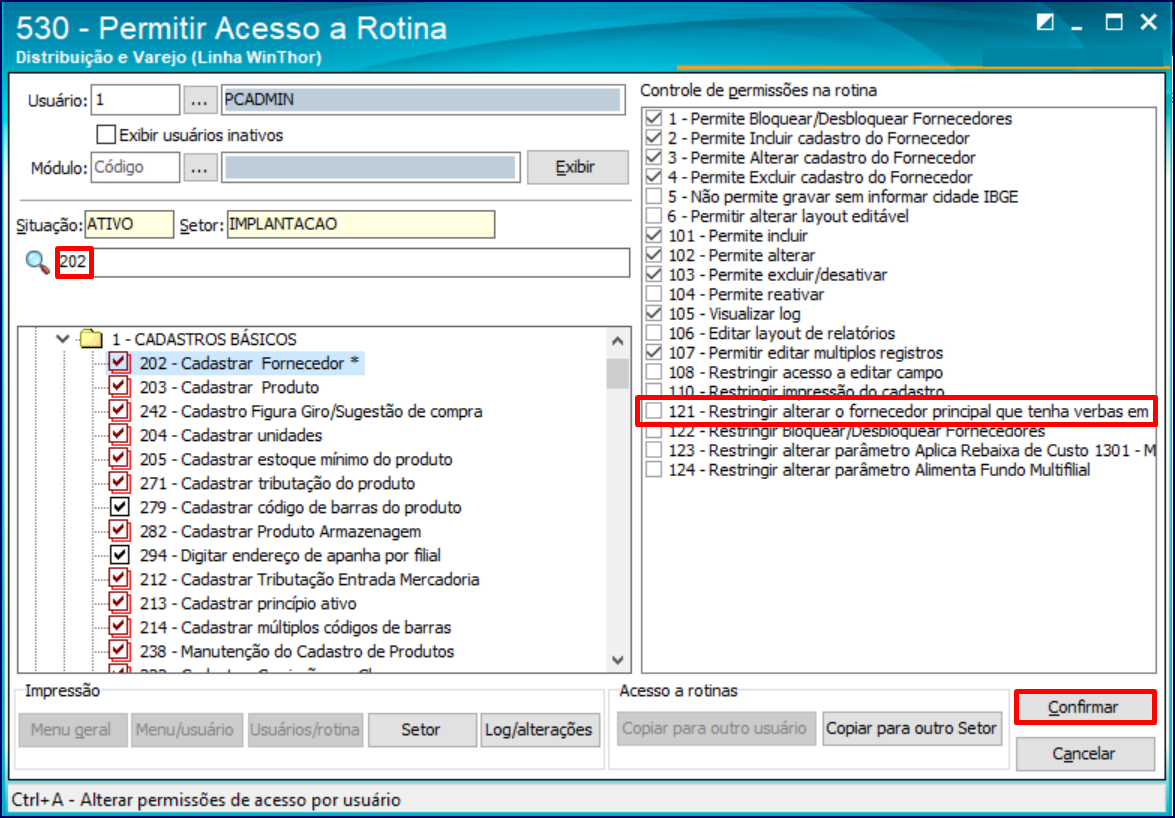Click the Cancelar button
The image size is (1175, 818).
(1084, 754)
